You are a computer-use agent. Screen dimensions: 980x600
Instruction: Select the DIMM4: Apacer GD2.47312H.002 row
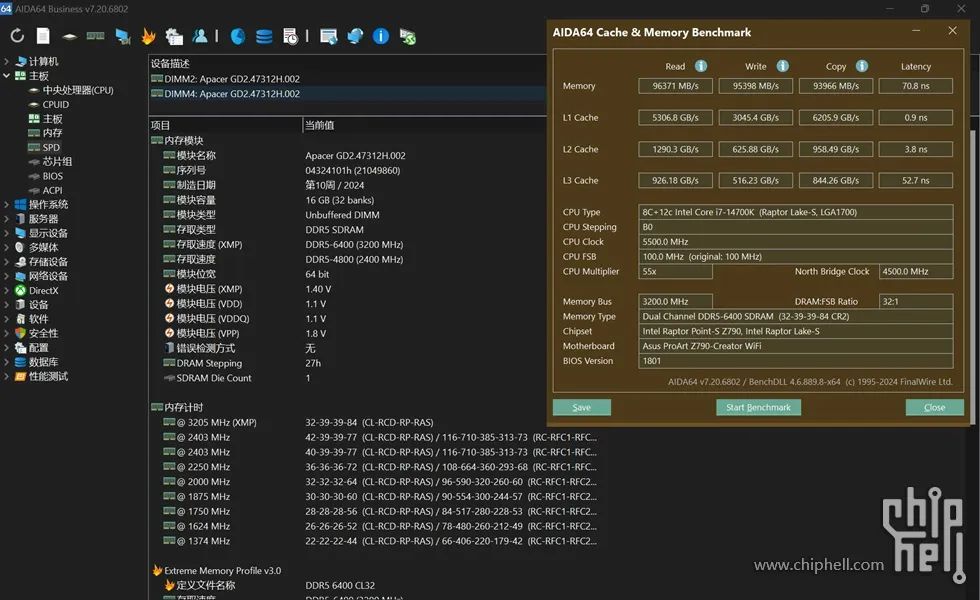(348, 94)
